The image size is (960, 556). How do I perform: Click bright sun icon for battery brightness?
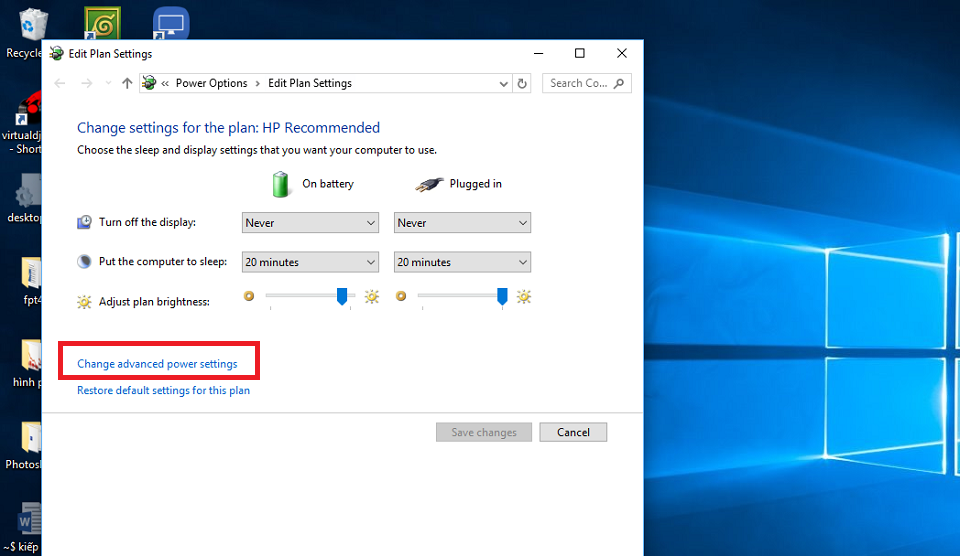point(372,297)
